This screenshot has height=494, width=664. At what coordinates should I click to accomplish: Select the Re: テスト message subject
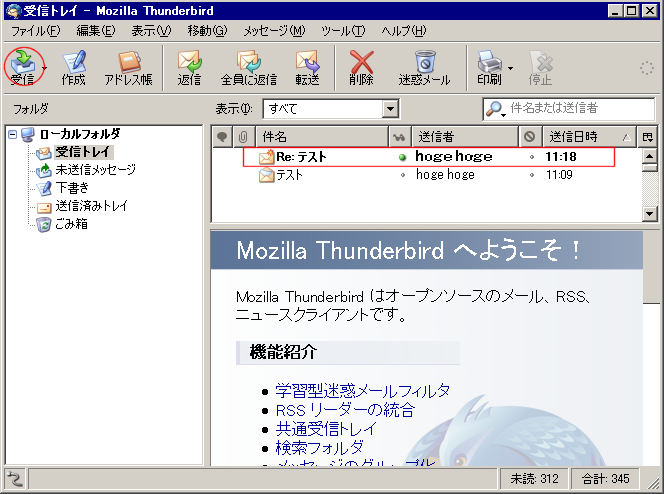[x=302, y=157]
